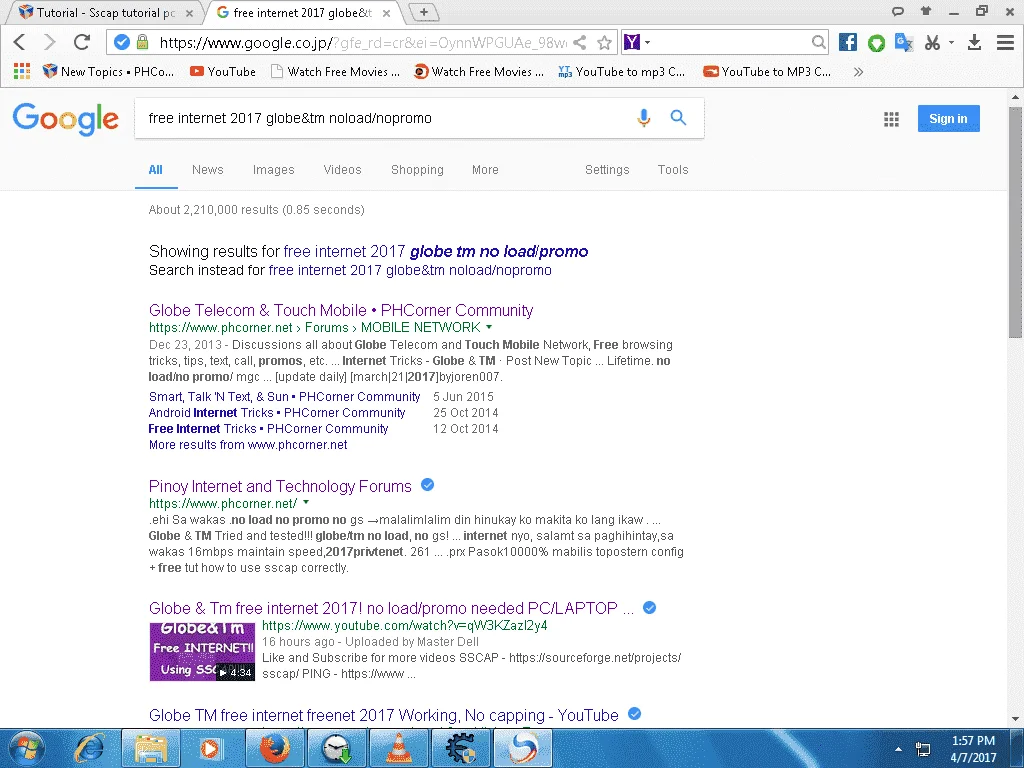The width and height of the screenshot is (1024, 768).
Task: Click the magnifier in browser search box
Action: pyautogui.click(x=818, y=42)
